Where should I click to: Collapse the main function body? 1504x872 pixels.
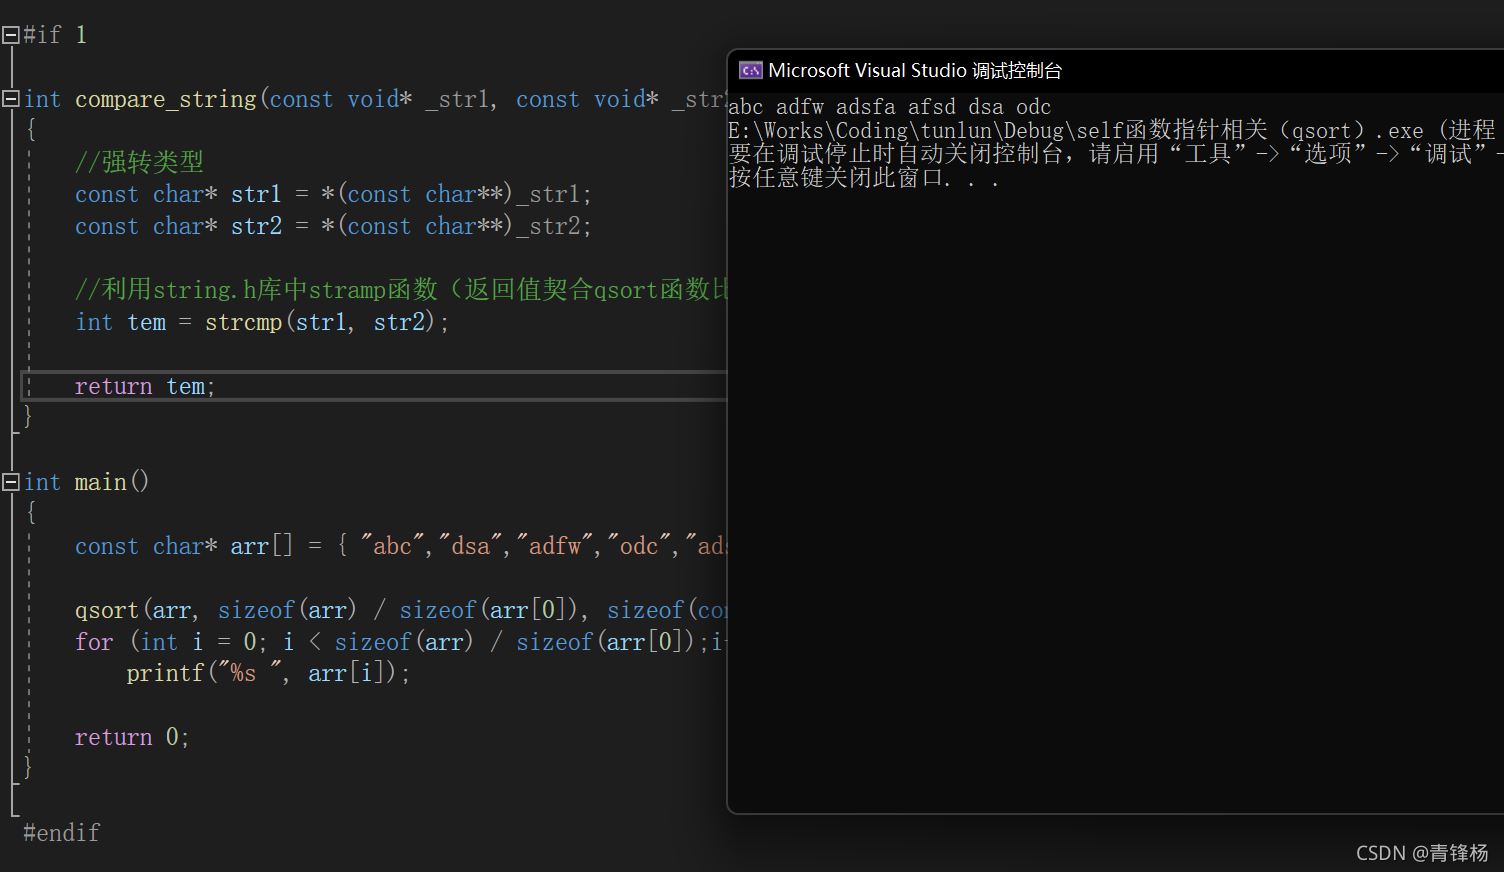(11, 482)
